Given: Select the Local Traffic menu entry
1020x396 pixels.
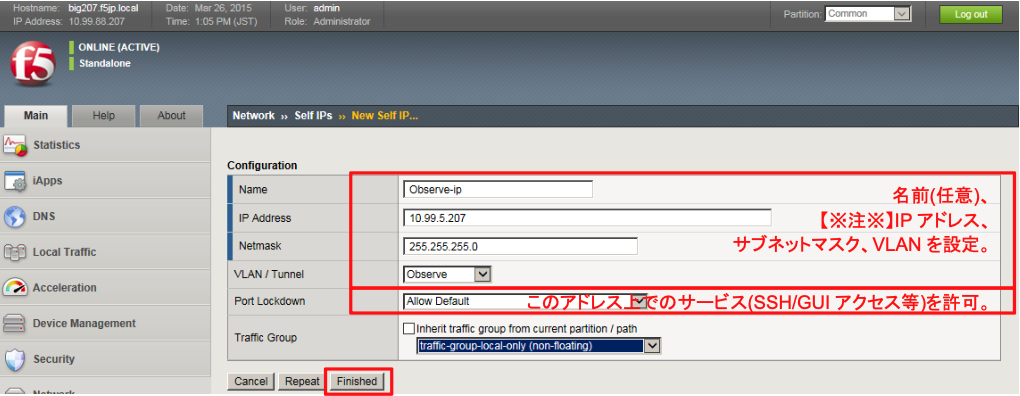Looking at the screenshot, I should click(x=105, y=252).
